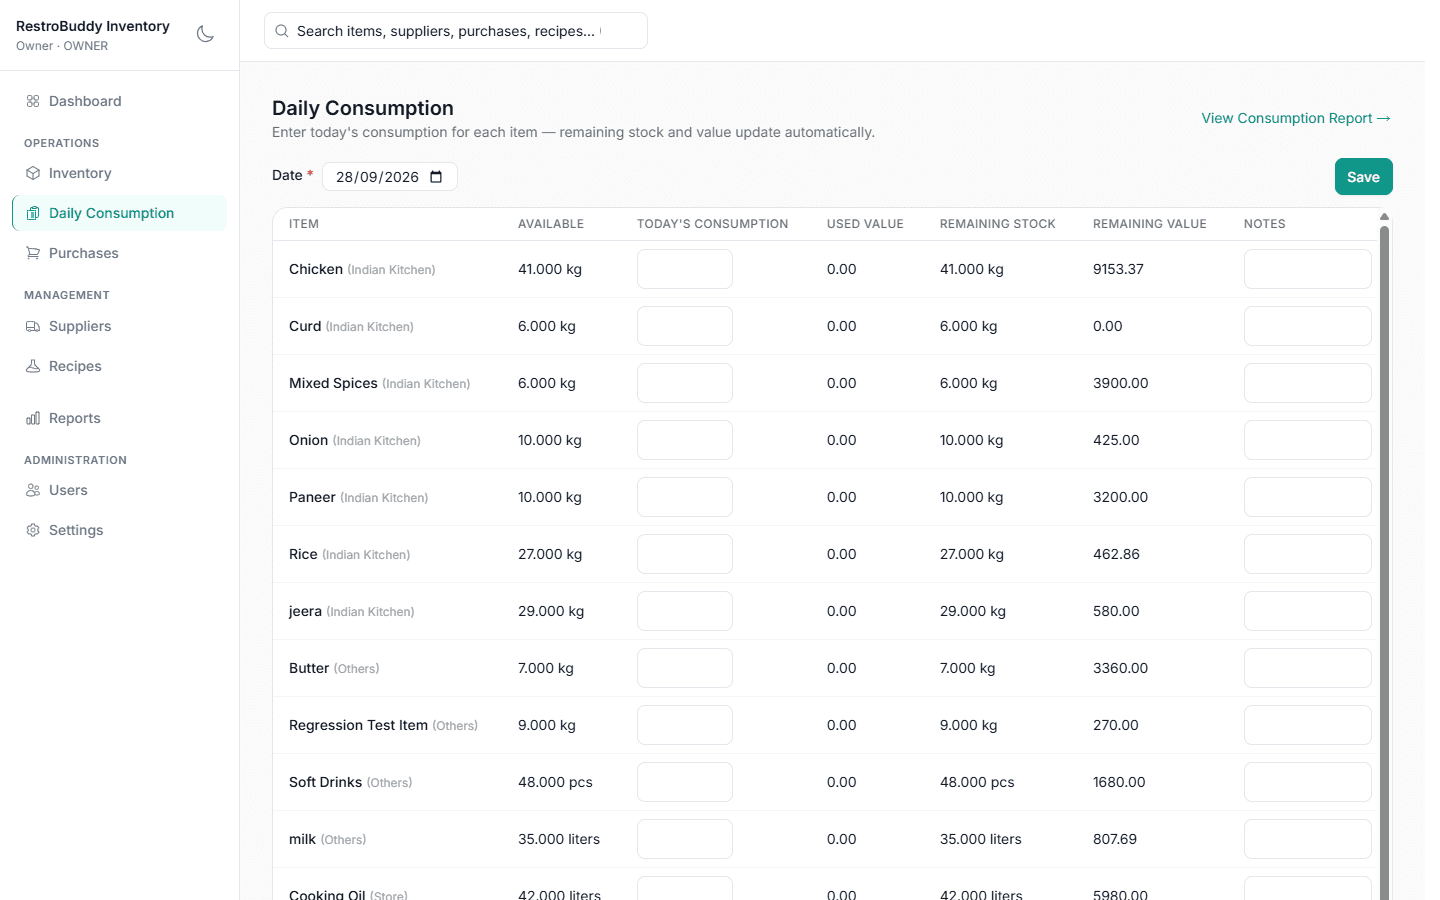The width and height of the screenshot is (1440, 900).
Task: Click the search magnifier icon
Action: 282,31
